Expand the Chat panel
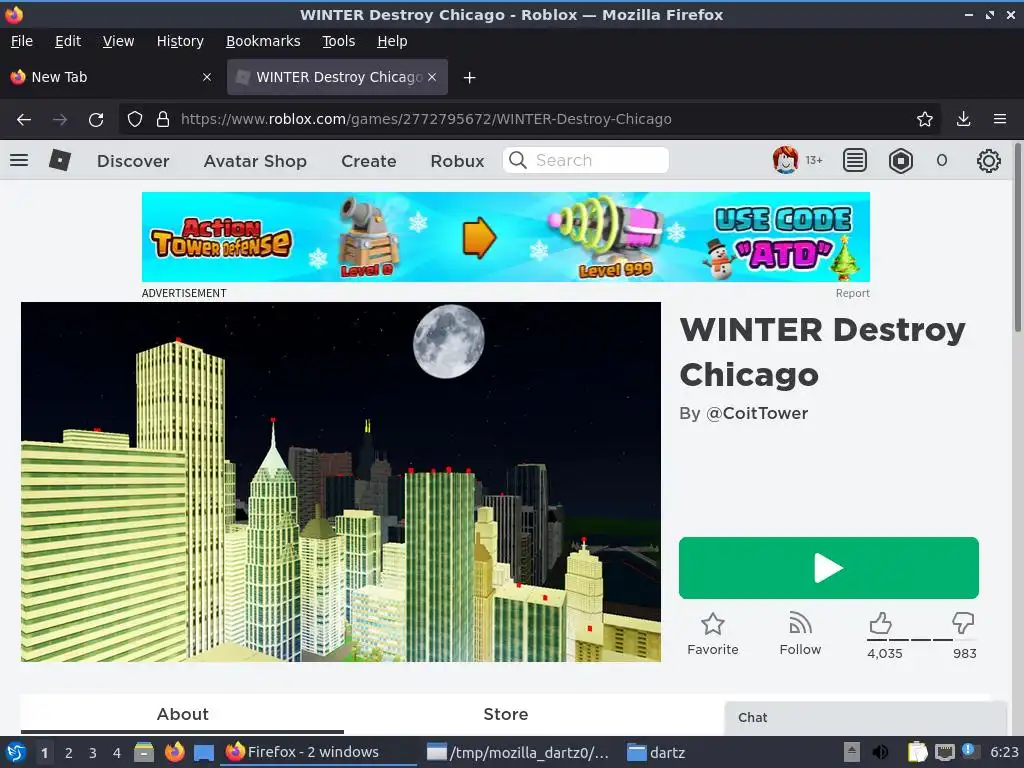The height and width of the screenshot is (768, 1024). point(865,718)
